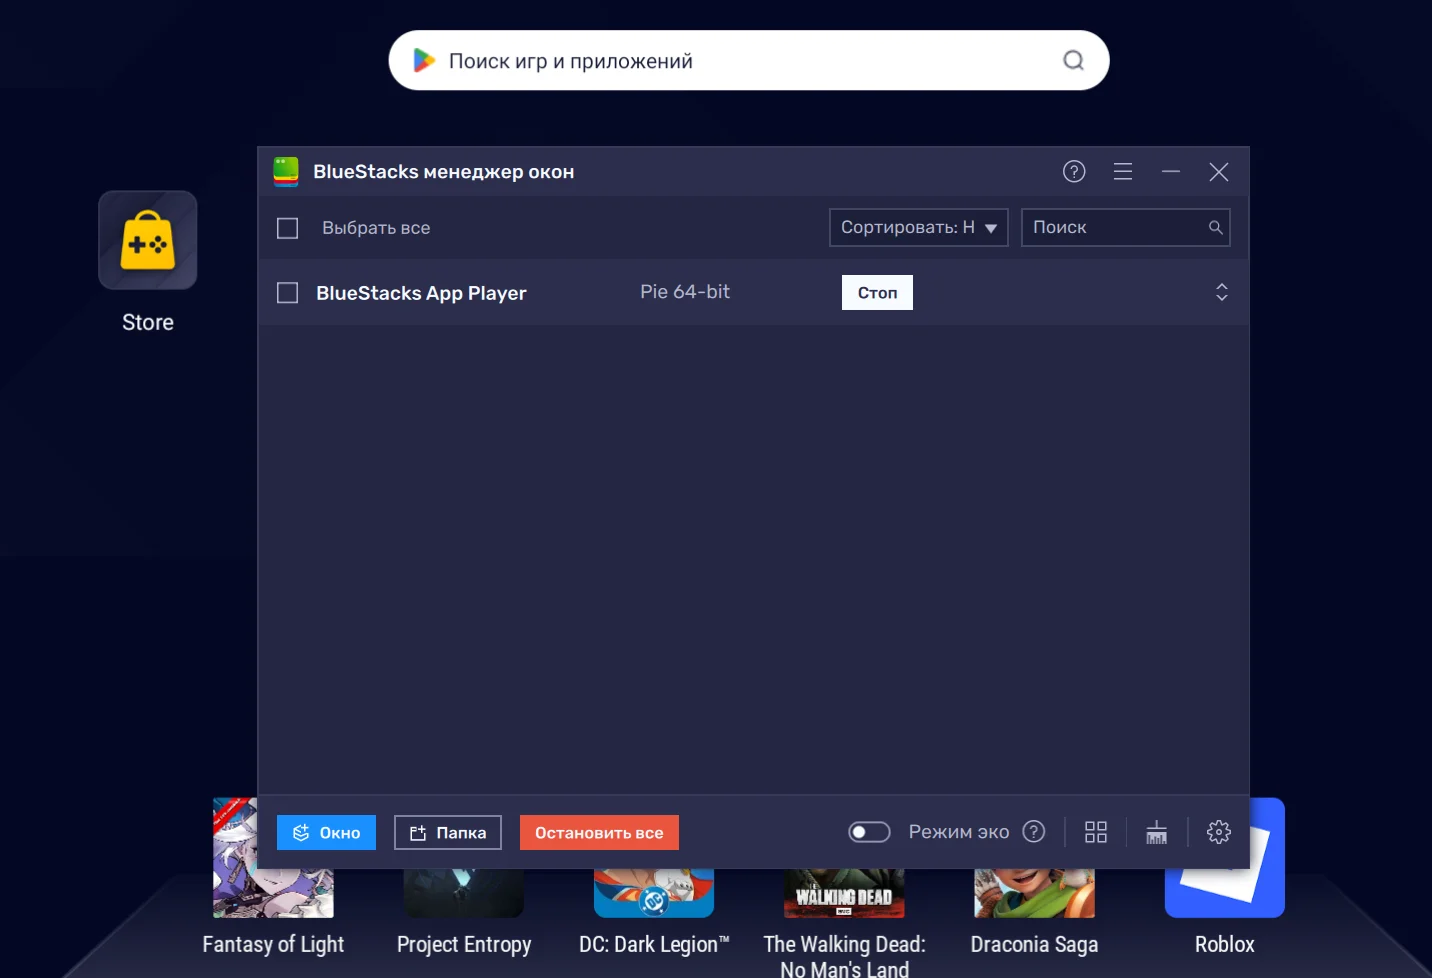Enable the Режим эко toggle

tap(869, 832)
